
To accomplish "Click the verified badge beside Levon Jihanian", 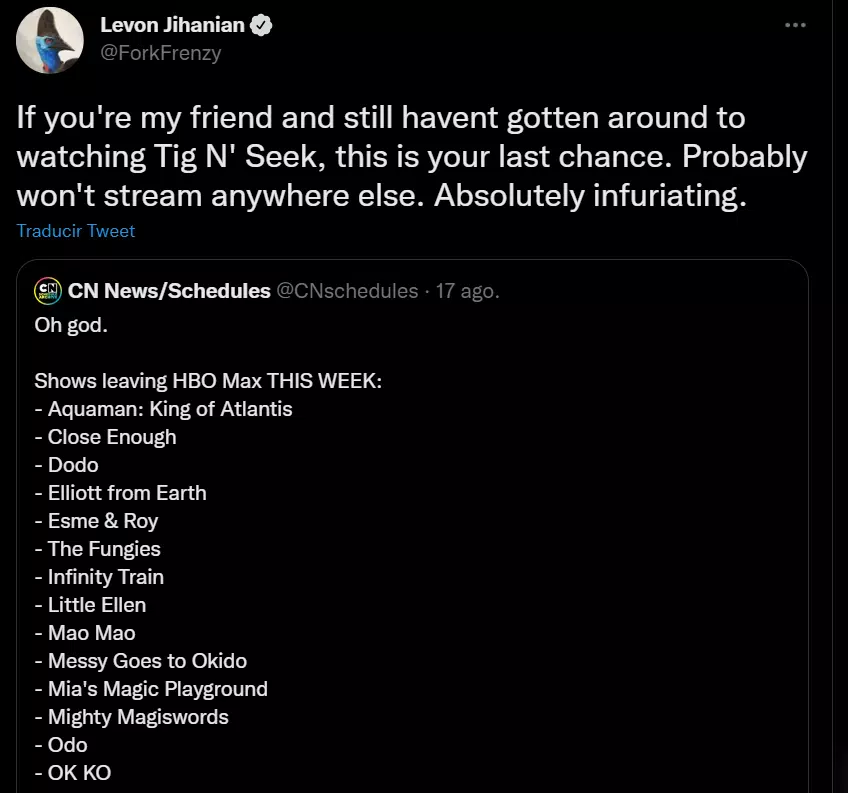I will tap(261, 27).
